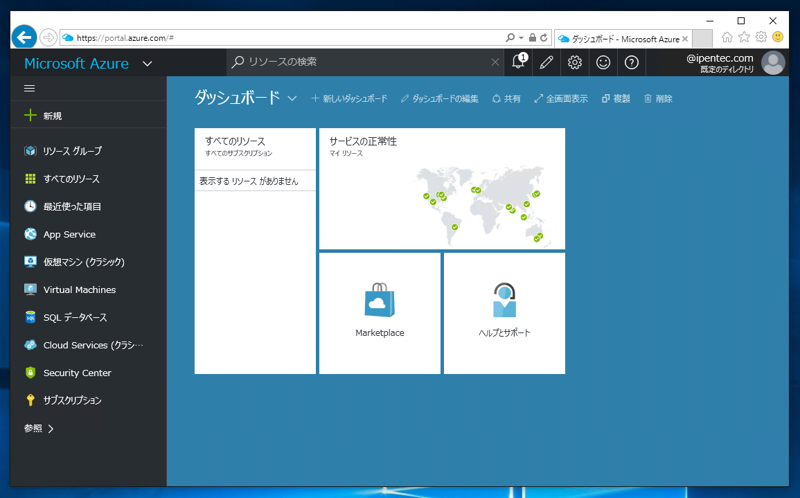Open browser favorites star icon
Image resolution: width=800 pixels, height=498 pixels.
point(744,37)
